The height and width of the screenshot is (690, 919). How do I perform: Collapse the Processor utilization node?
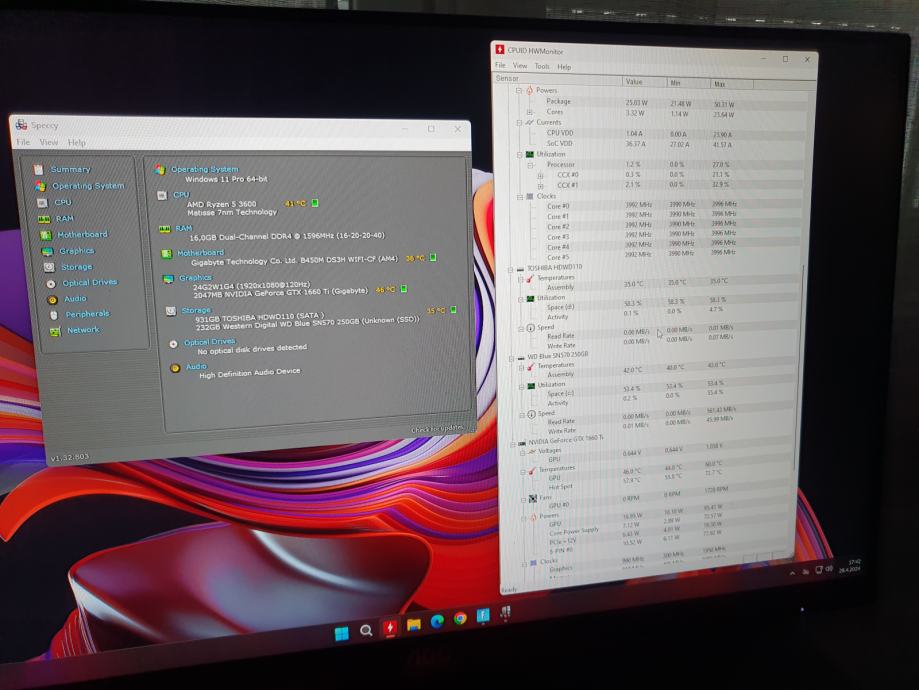[x=531, y=165]
